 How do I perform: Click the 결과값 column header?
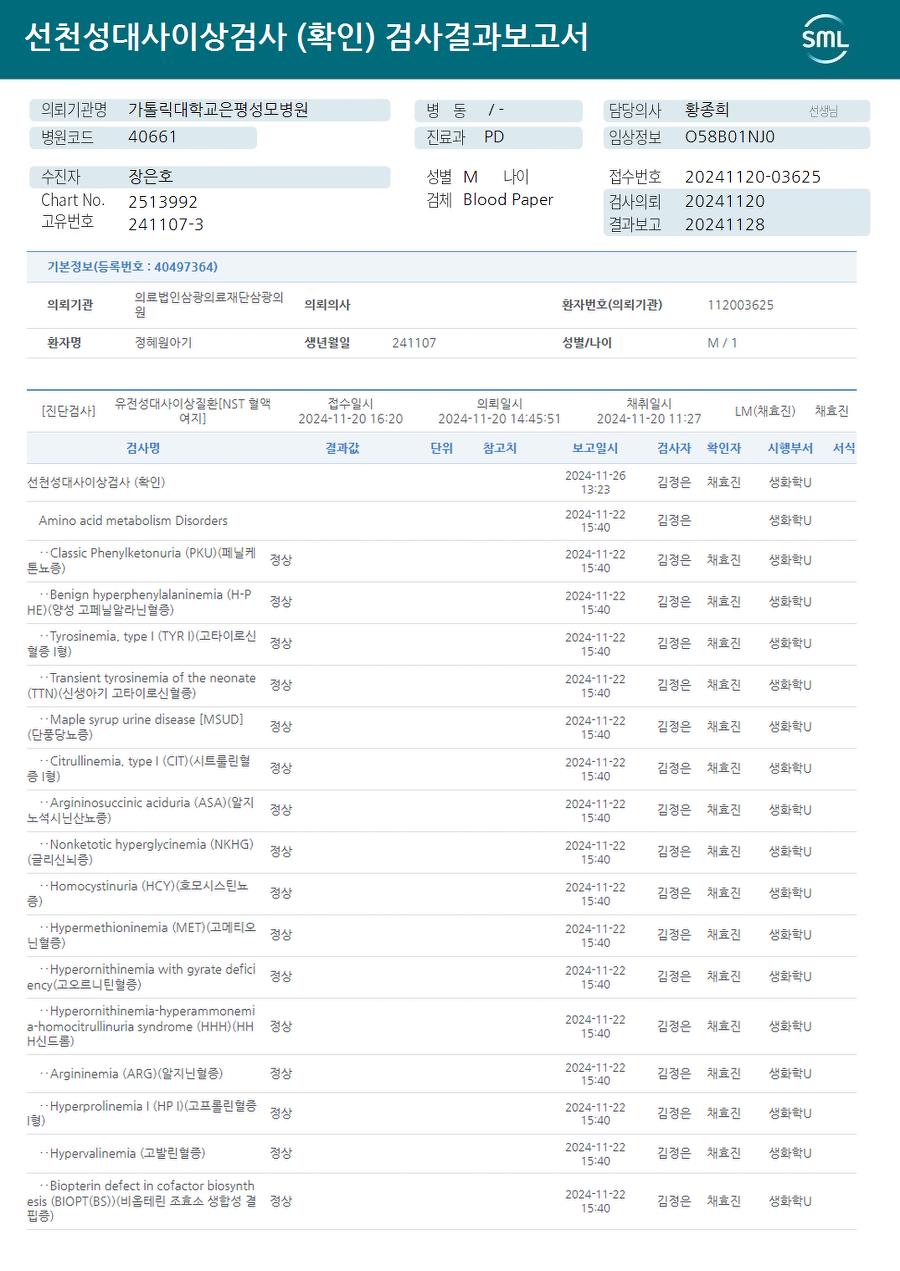tap(342, 448)
